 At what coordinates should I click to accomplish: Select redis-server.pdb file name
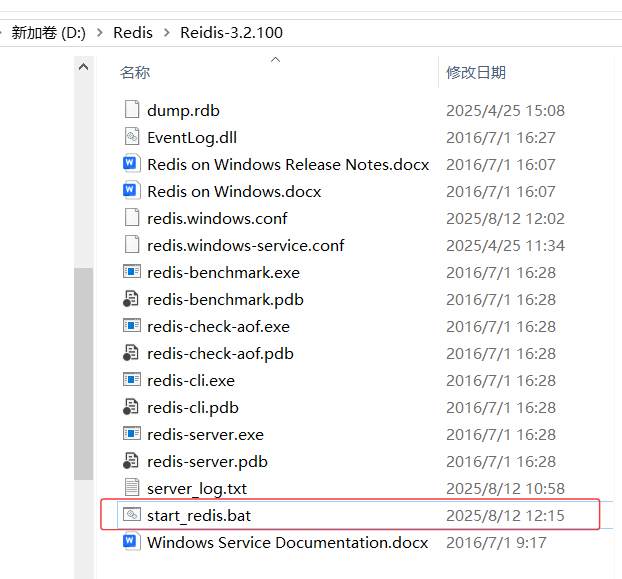(207, 461)
